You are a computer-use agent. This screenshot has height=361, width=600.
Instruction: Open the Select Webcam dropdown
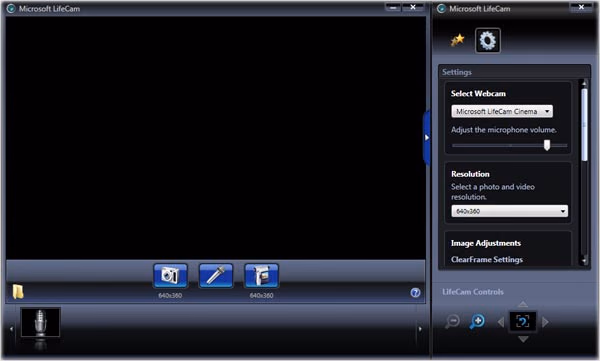[502, 111]
